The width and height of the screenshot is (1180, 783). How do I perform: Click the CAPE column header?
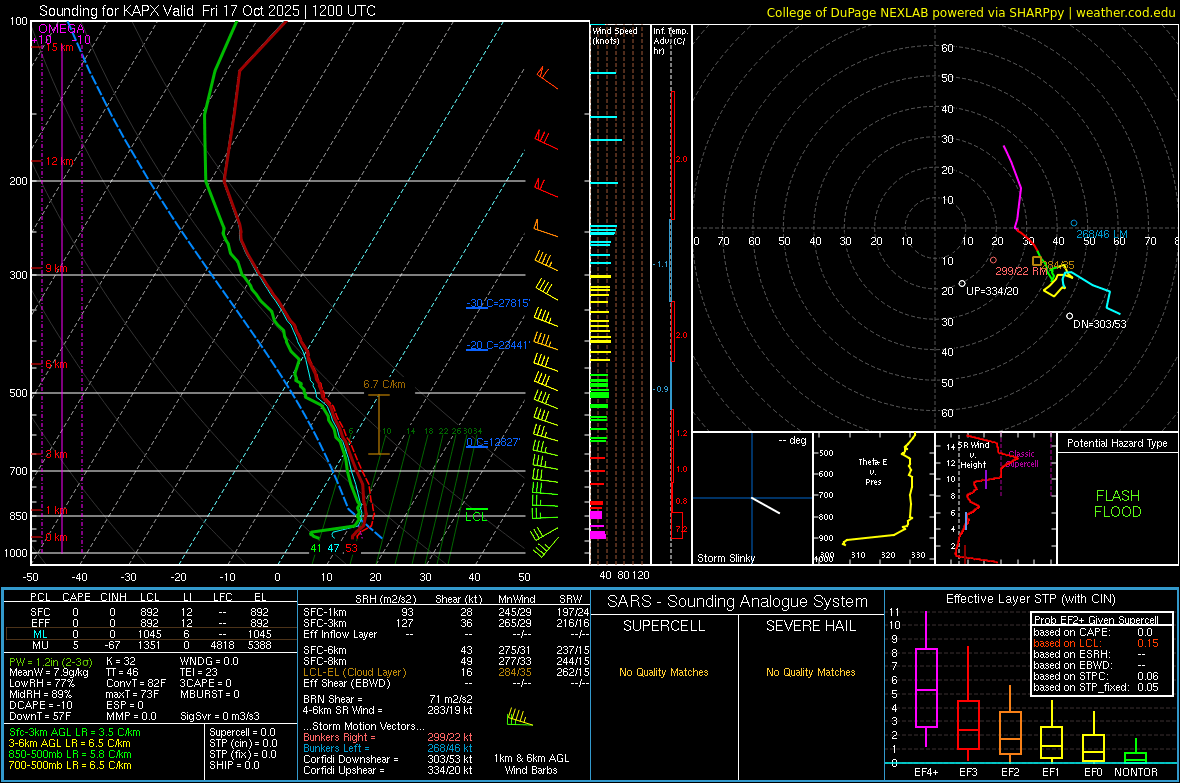click(76, 597)
